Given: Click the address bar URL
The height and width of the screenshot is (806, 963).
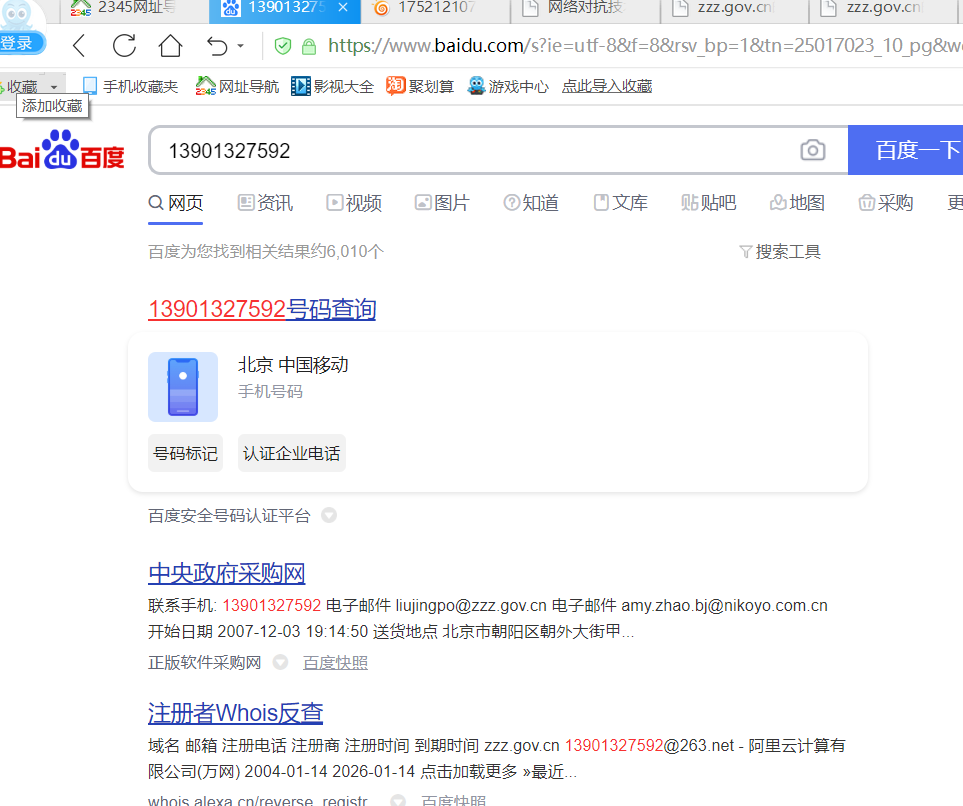Looking at the screenshot, I should click(645, 45).
